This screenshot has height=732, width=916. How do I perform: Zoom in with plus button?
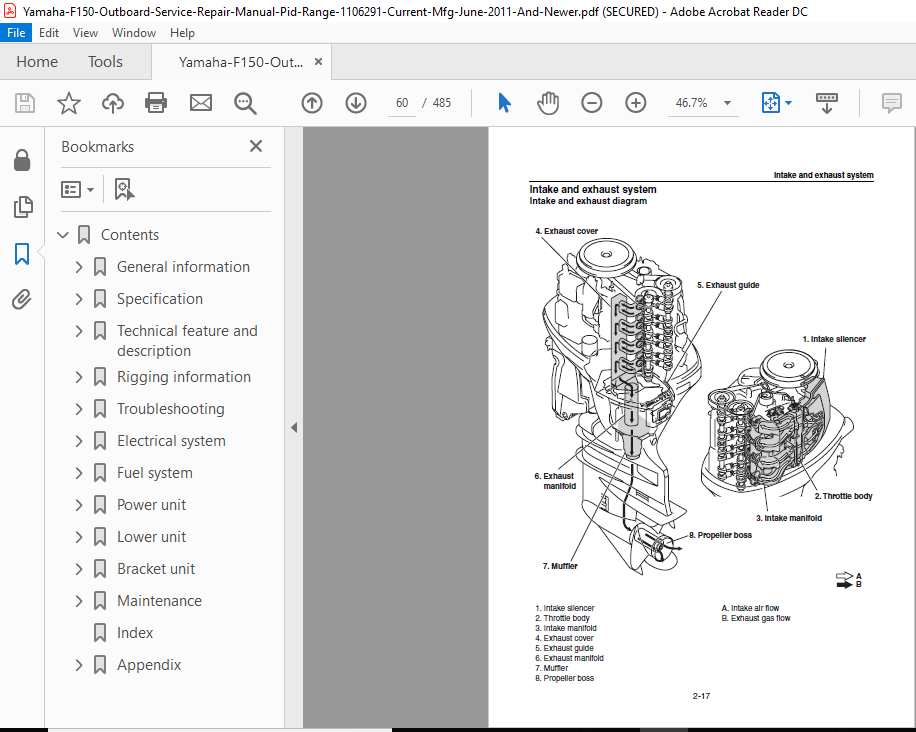(636, 103)
